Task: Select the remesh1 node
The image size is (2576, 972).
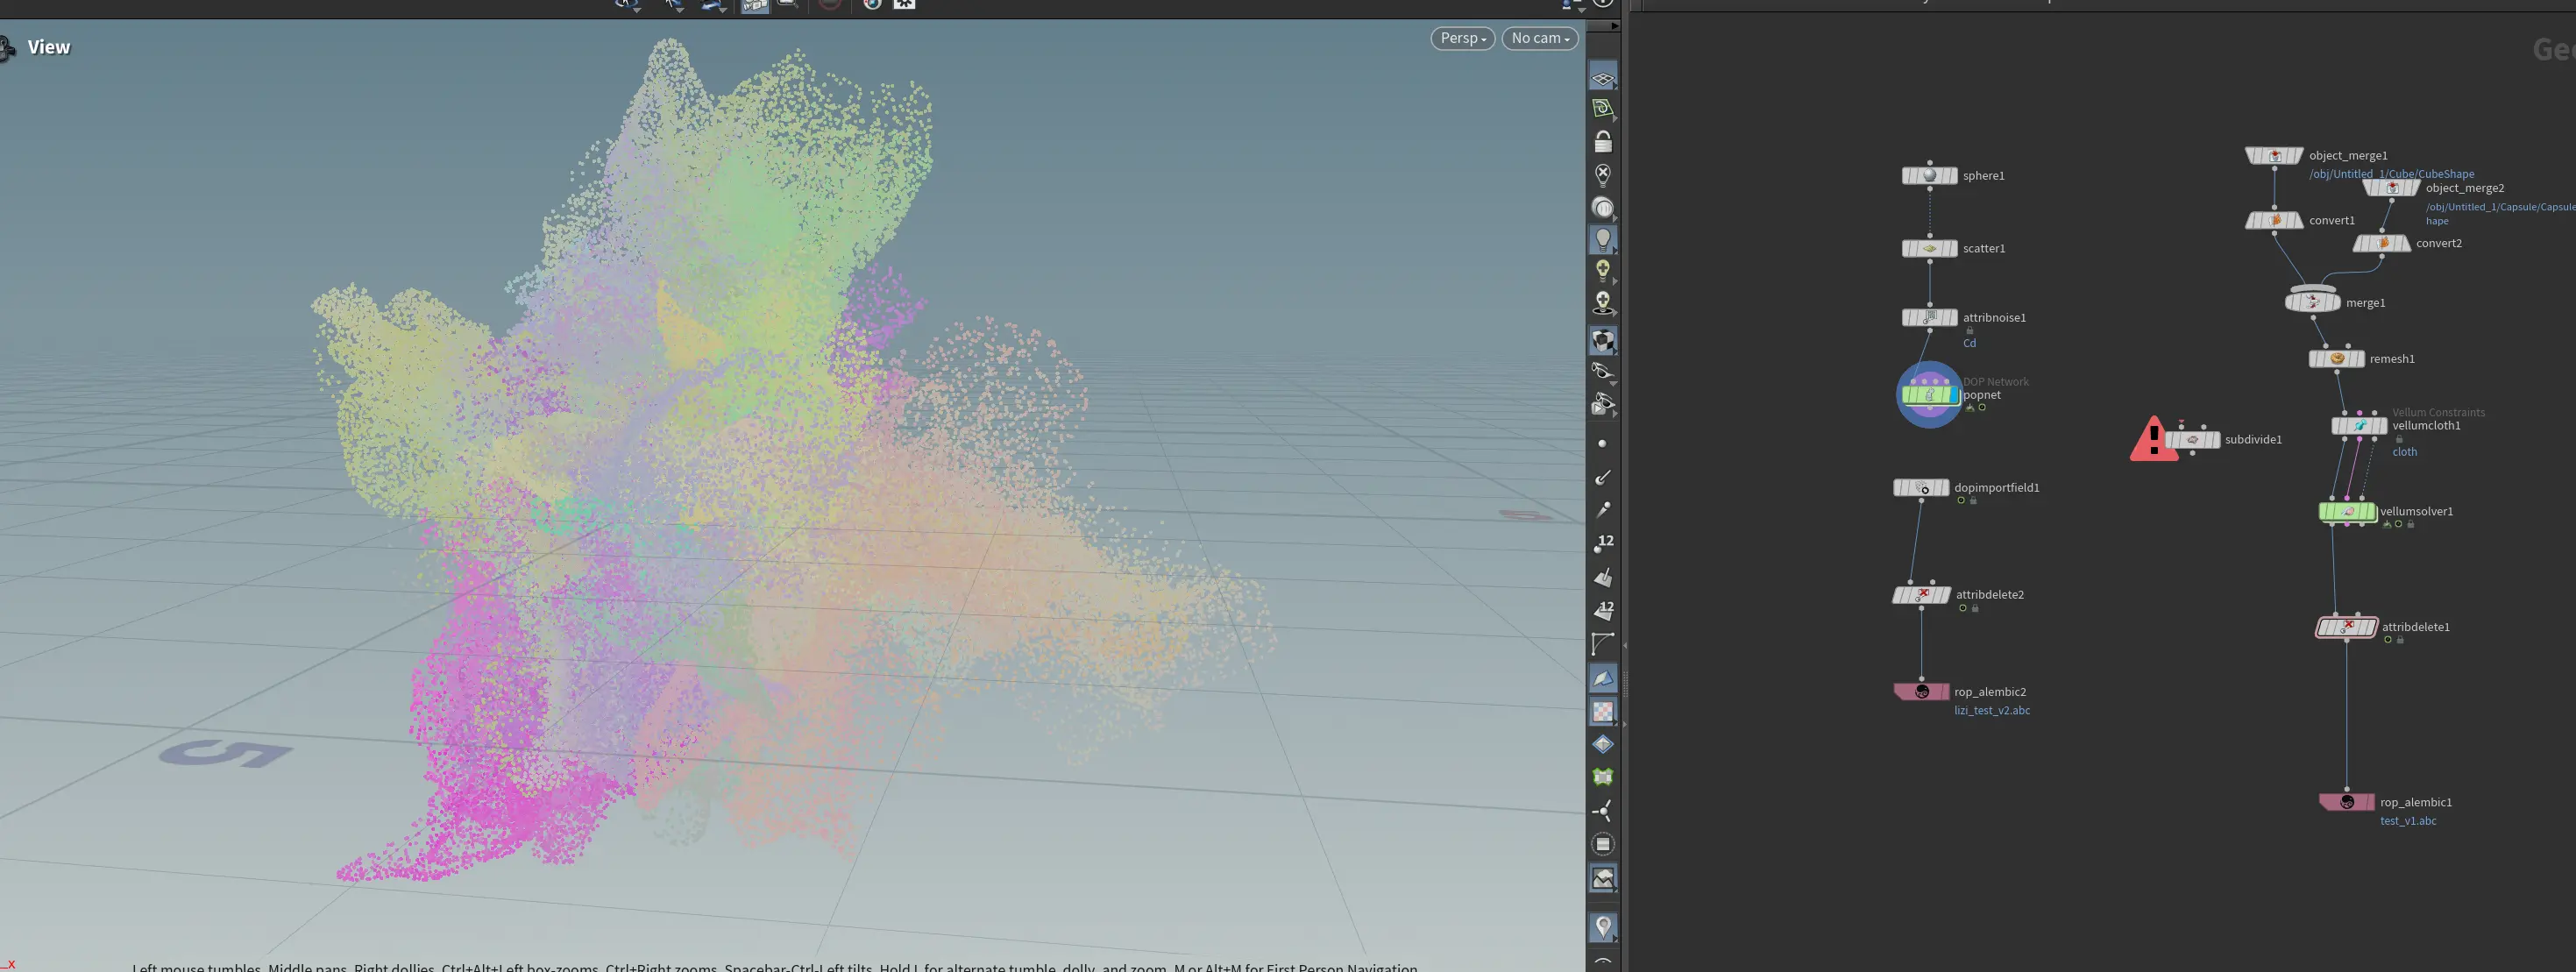Action: (2336, 359)
